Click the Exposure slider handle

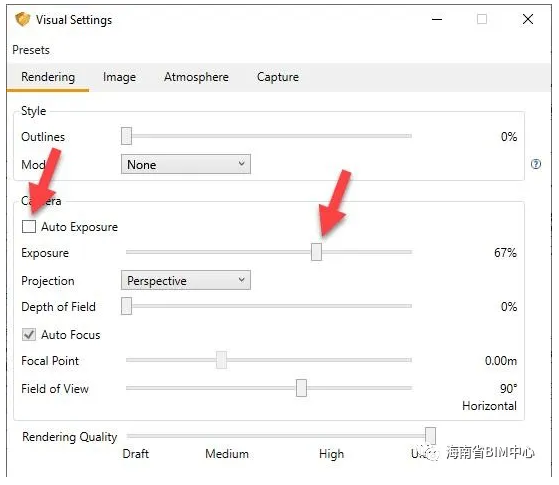pyautogui.click(x=316, y=252)
